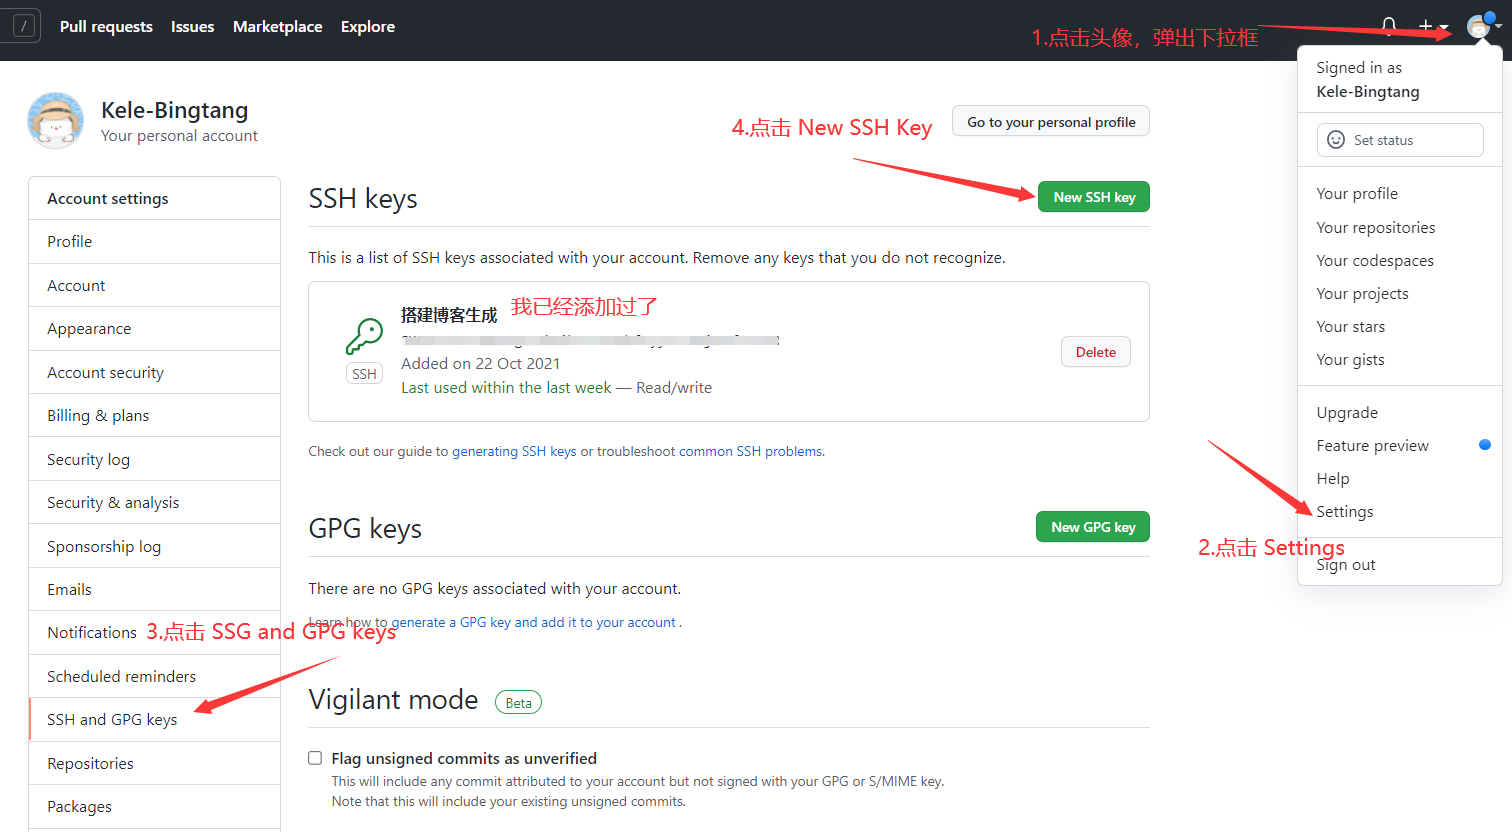
Task: Click Go to your personal profile button
Action: (x=1050, y=122)
